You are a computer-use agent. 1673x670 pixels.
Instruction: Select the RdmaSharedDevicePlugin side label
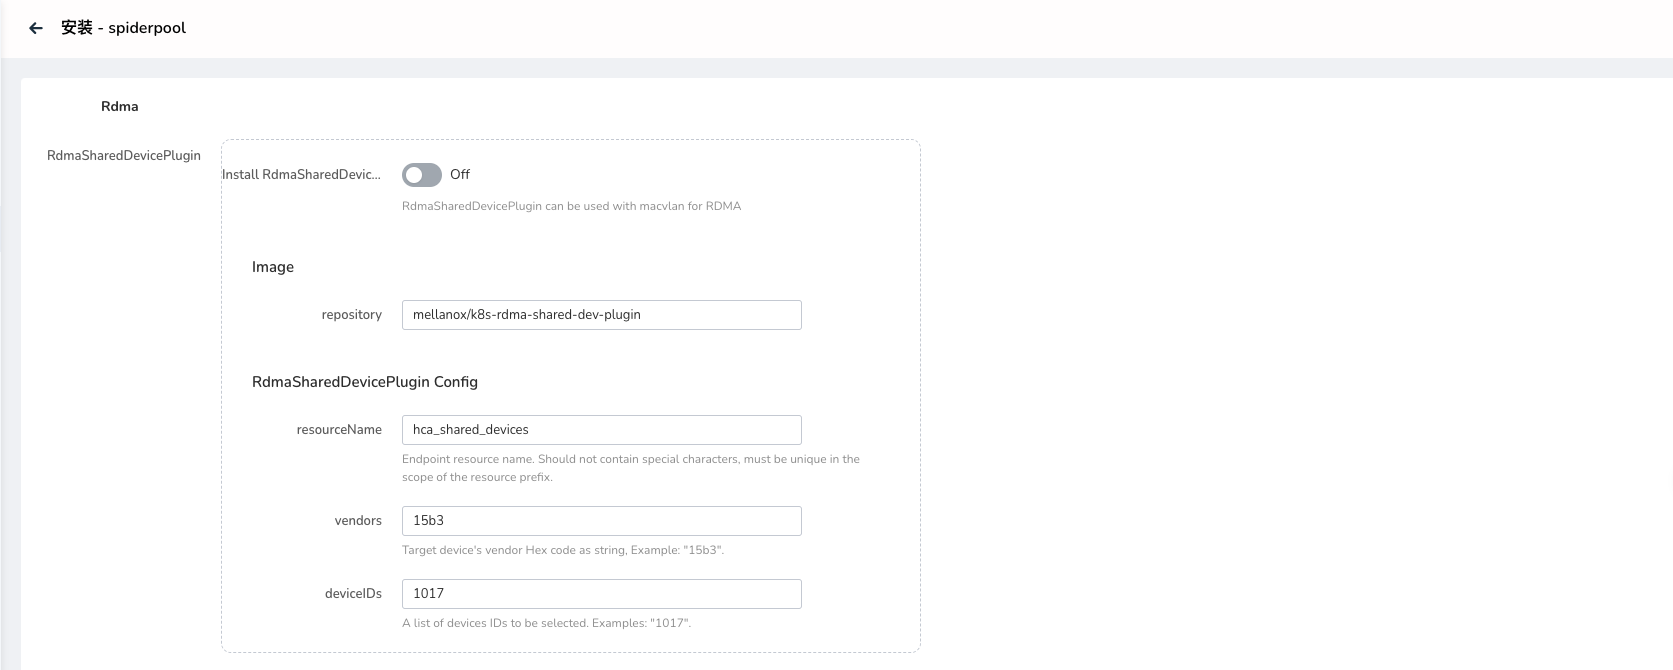(x=123, y=156)
